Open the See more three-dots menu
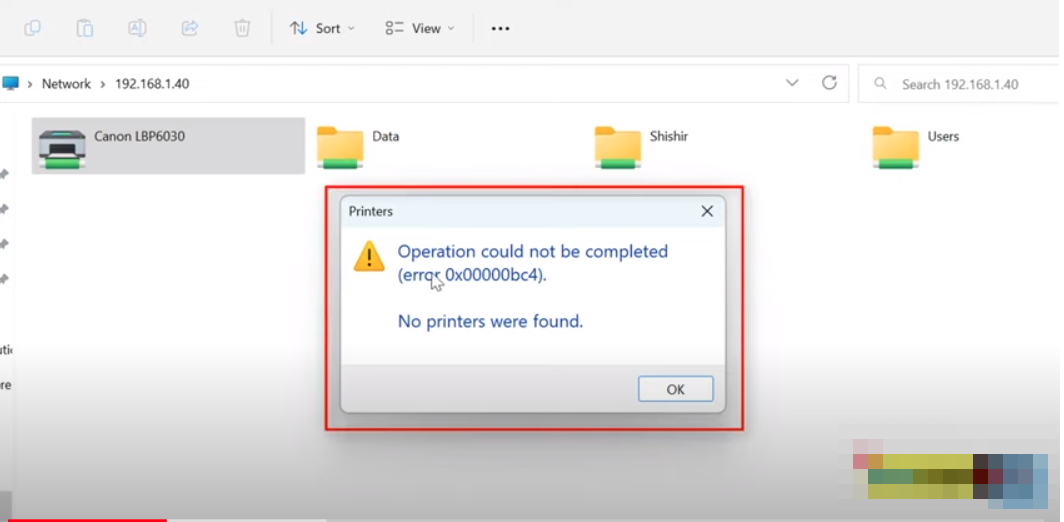The height and width of the screenshot is (522, 1064). click(x=500, y=28)
